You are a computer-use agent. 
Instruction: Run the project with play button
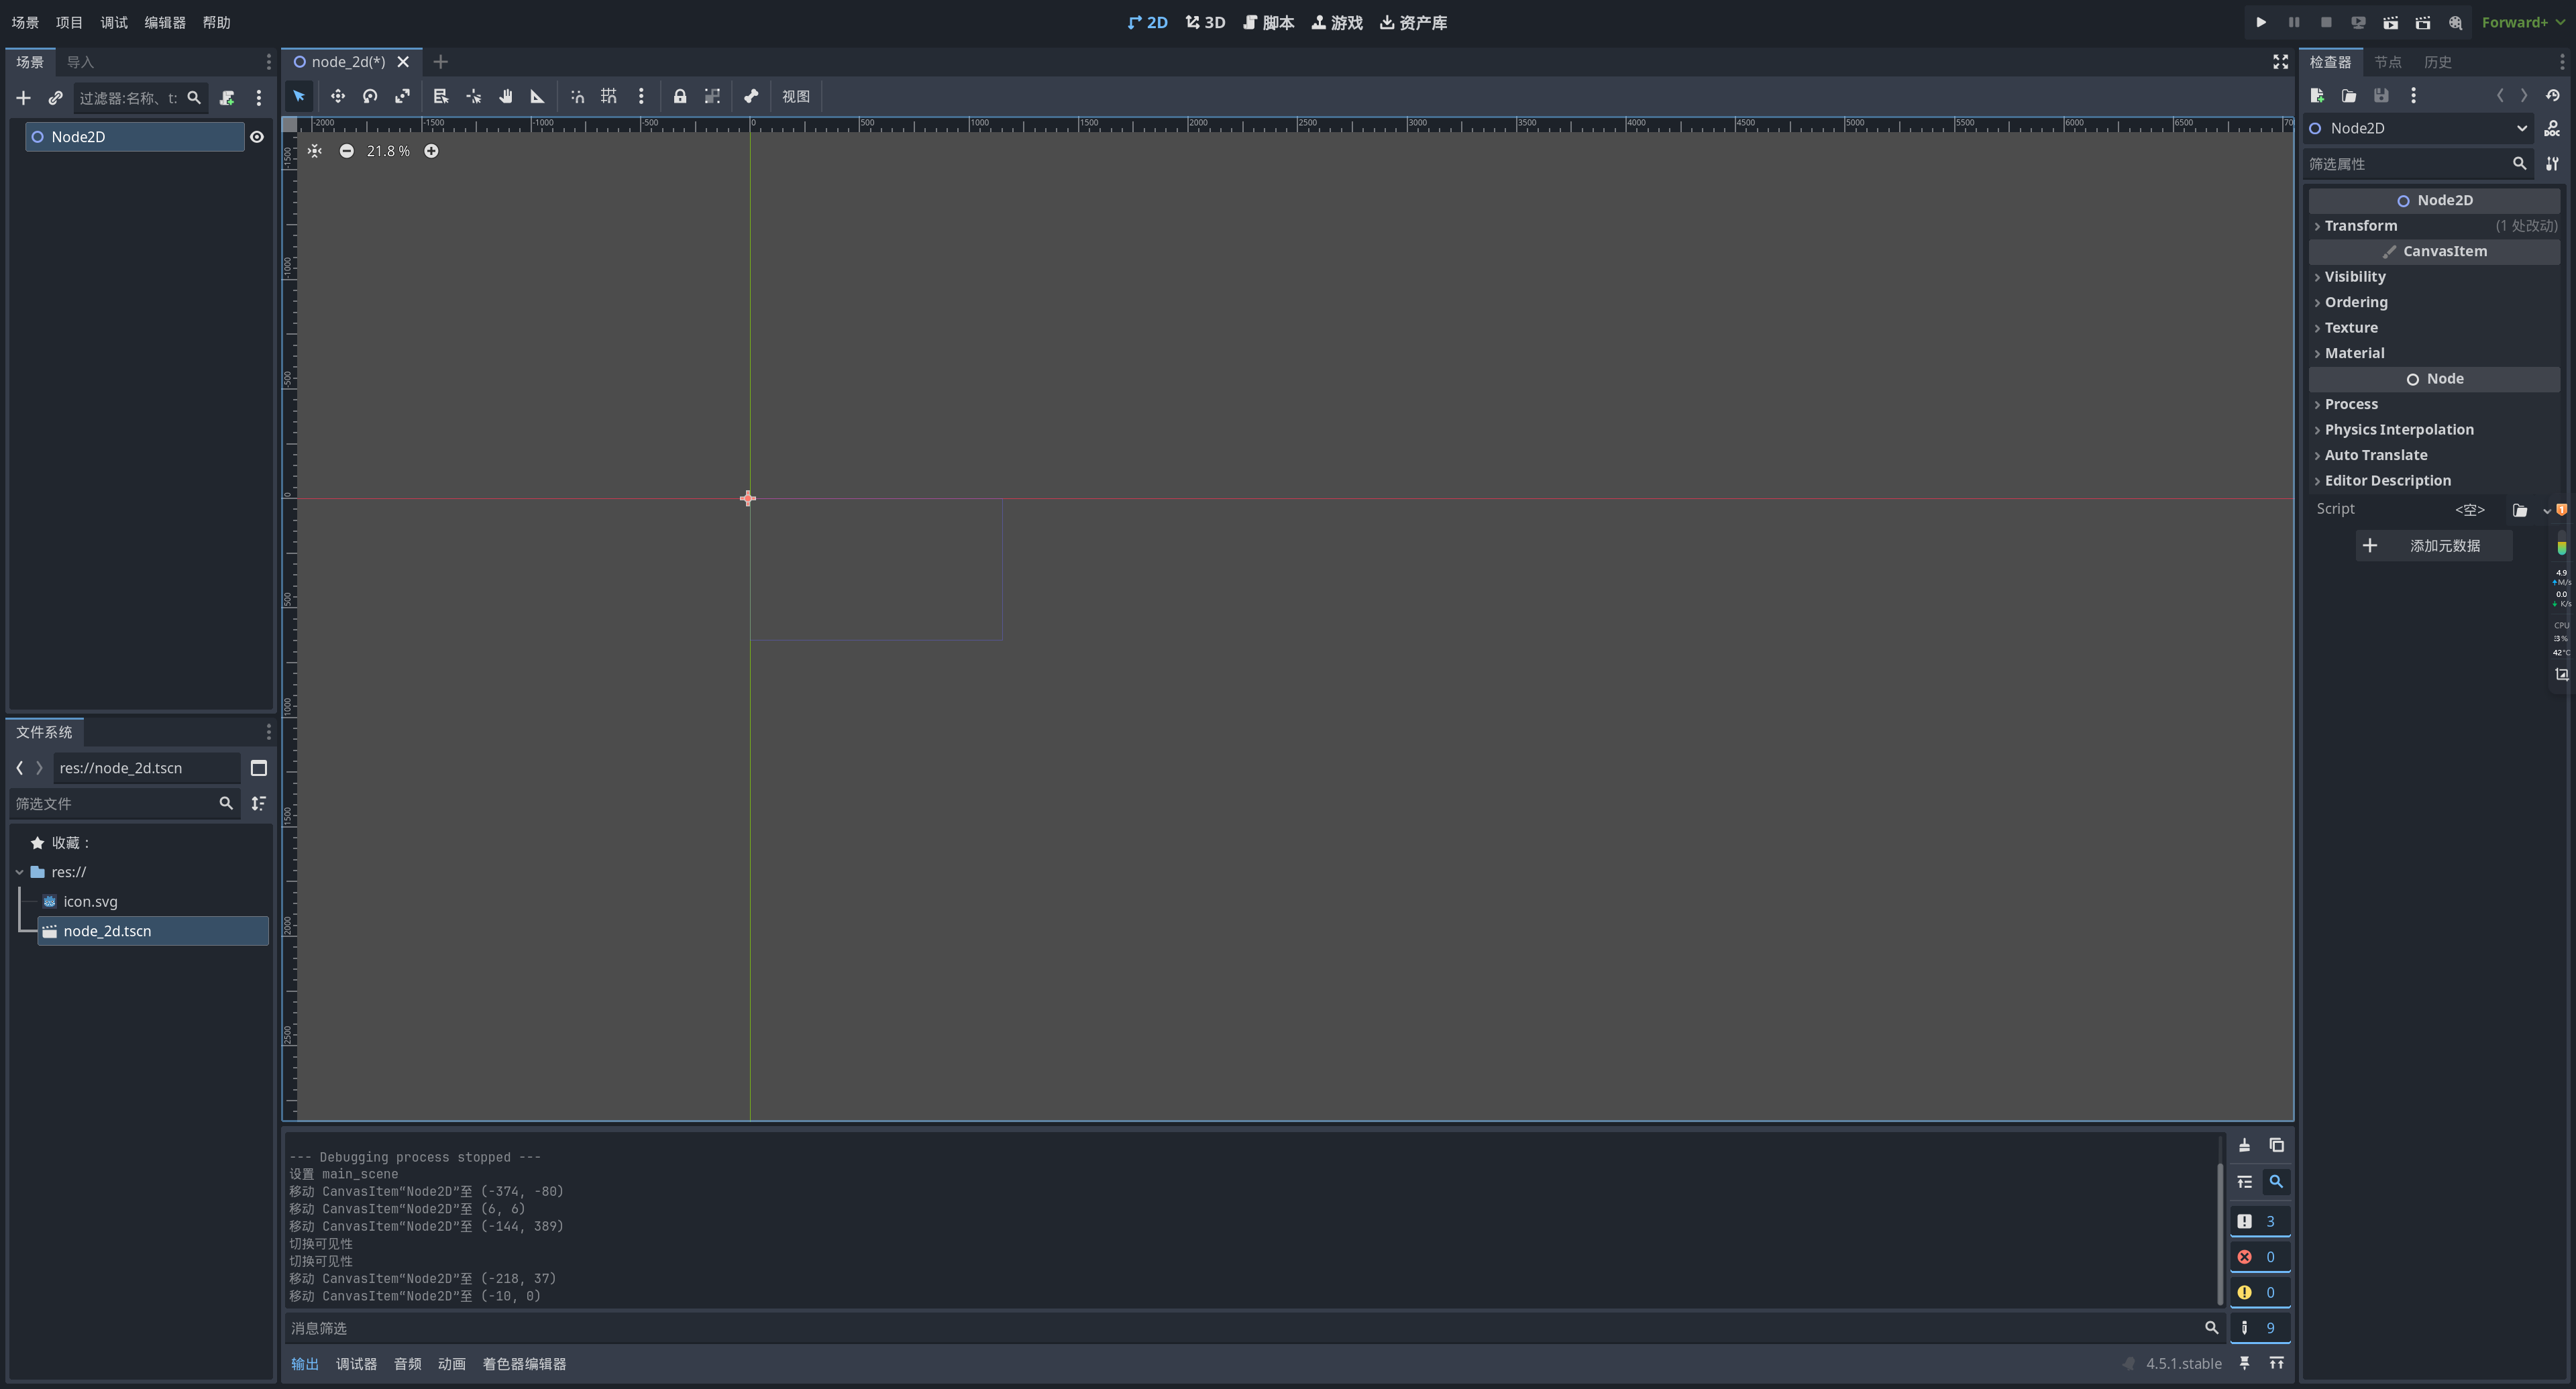2261,22
